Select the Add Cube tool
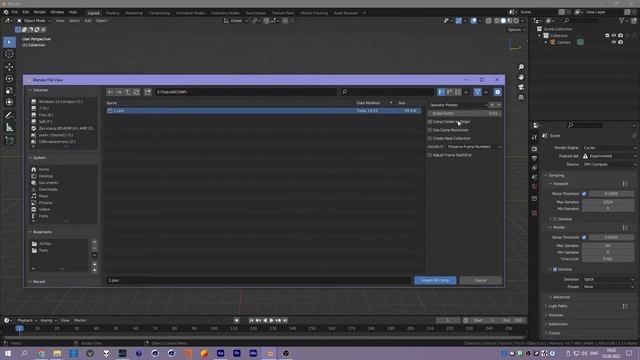The image size is (640, 360). [x=9, y=140]
